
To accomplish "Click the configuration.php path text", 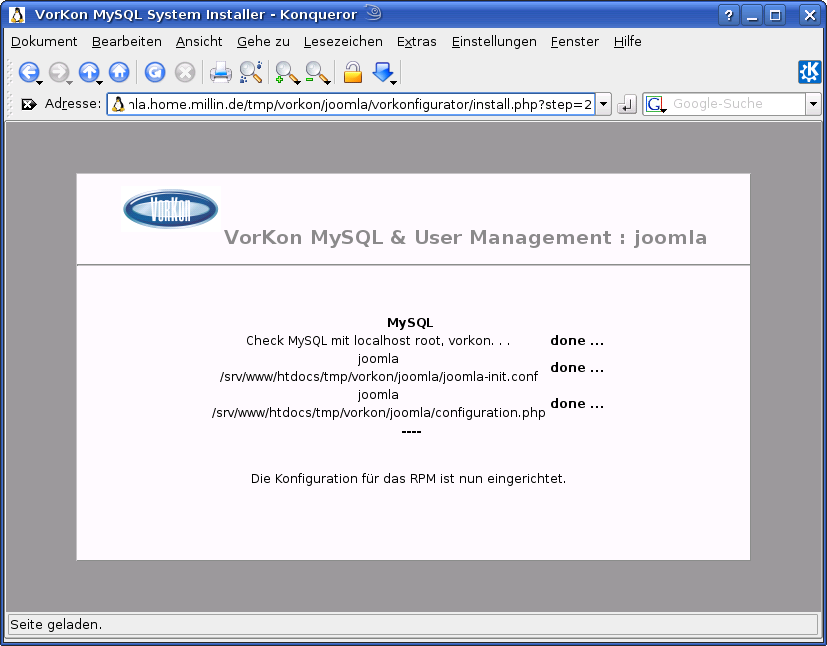I will click(x=379, y=412).
